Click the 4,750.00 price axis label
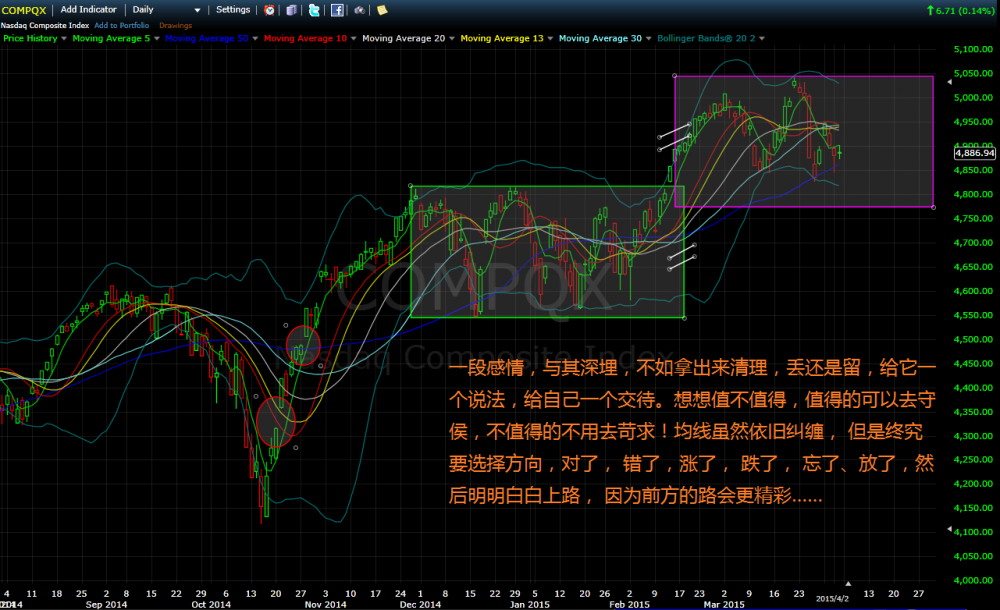 [973, 218]
